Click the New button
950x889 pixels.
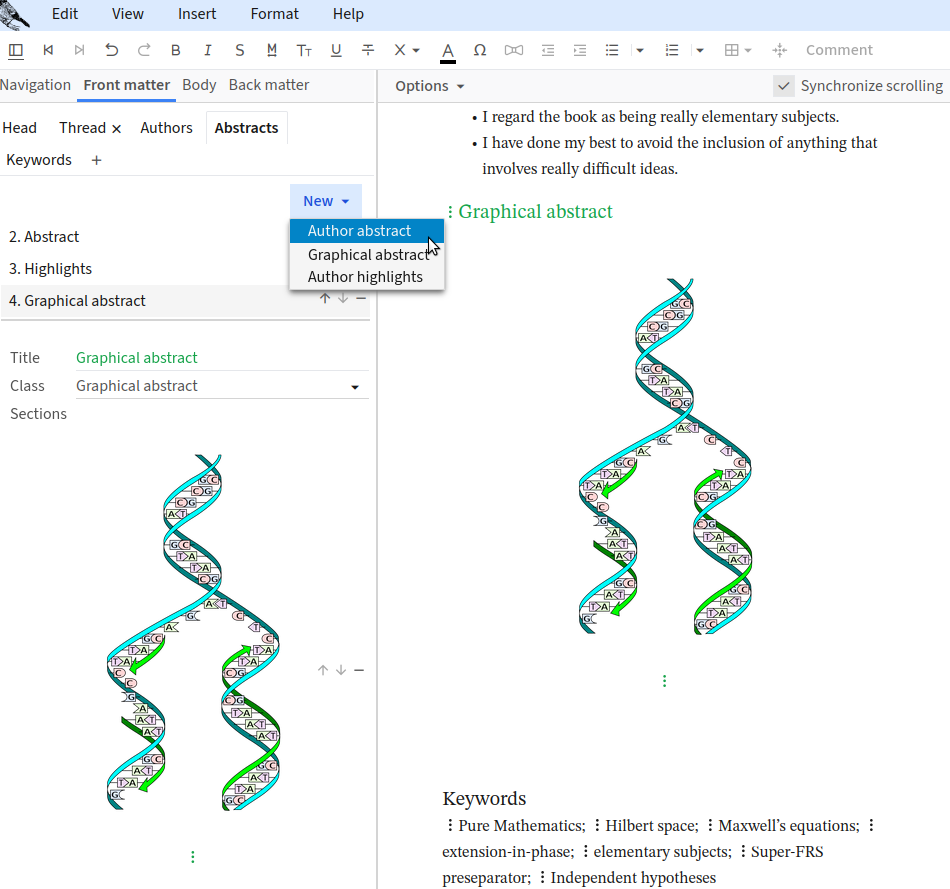point(325,201)
